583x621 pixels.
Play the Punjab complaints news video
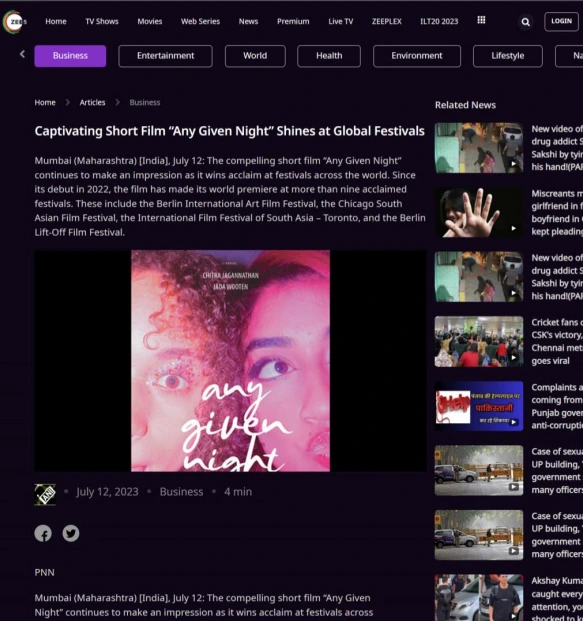(x=513, y=422)
